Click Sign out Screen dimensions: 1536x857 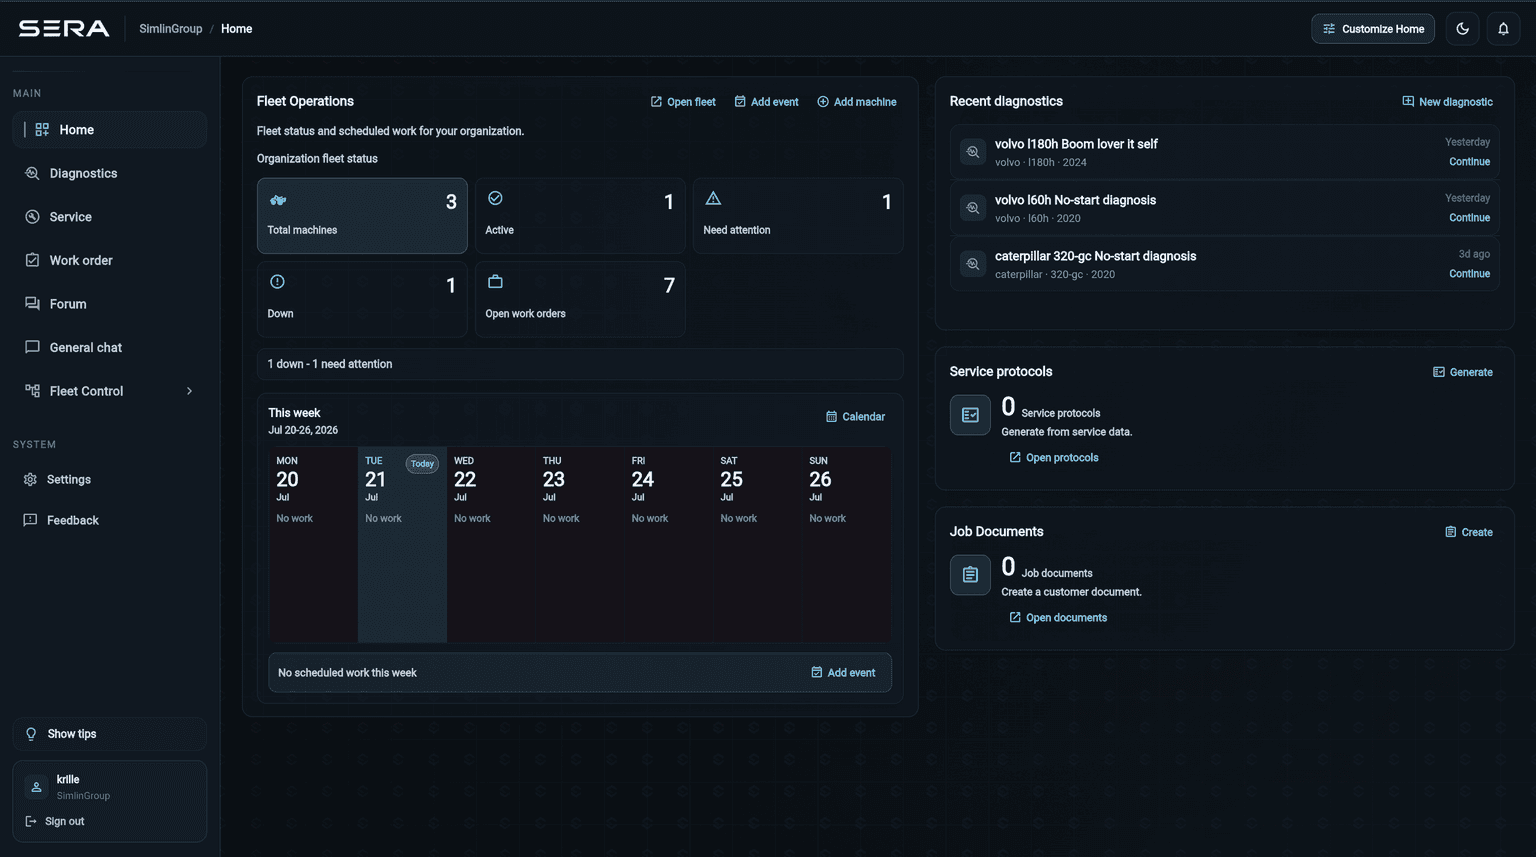point(55,821)
